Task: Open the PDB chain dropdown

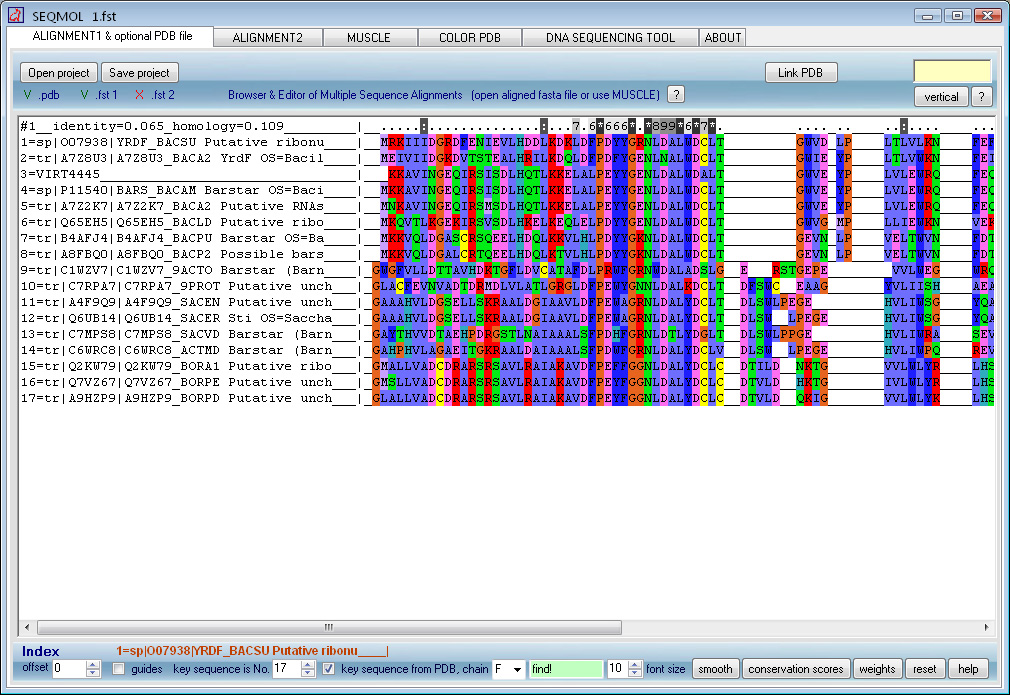Action: (516, 669)
